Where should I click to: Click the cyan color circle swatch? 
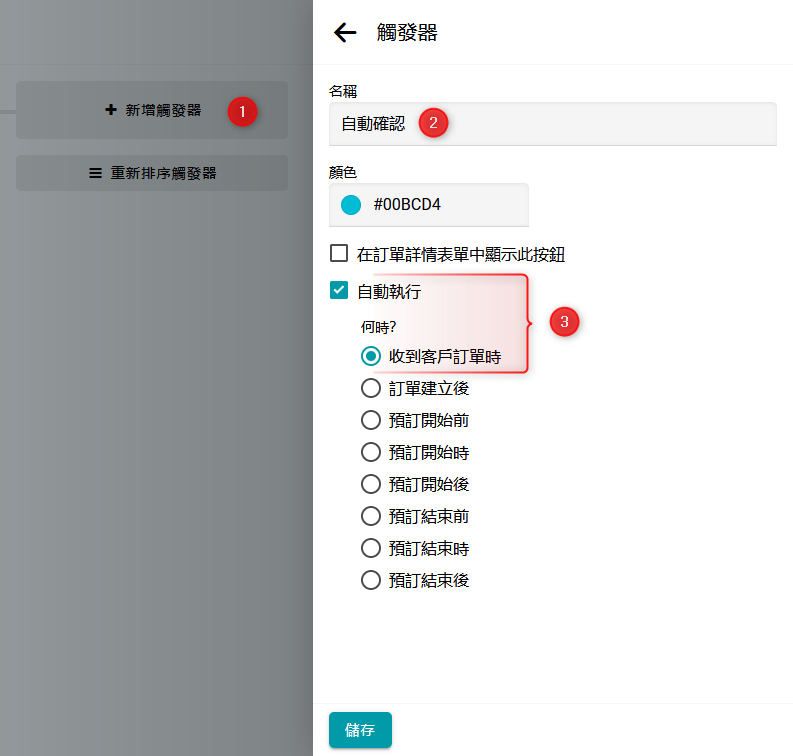[351, 205]
